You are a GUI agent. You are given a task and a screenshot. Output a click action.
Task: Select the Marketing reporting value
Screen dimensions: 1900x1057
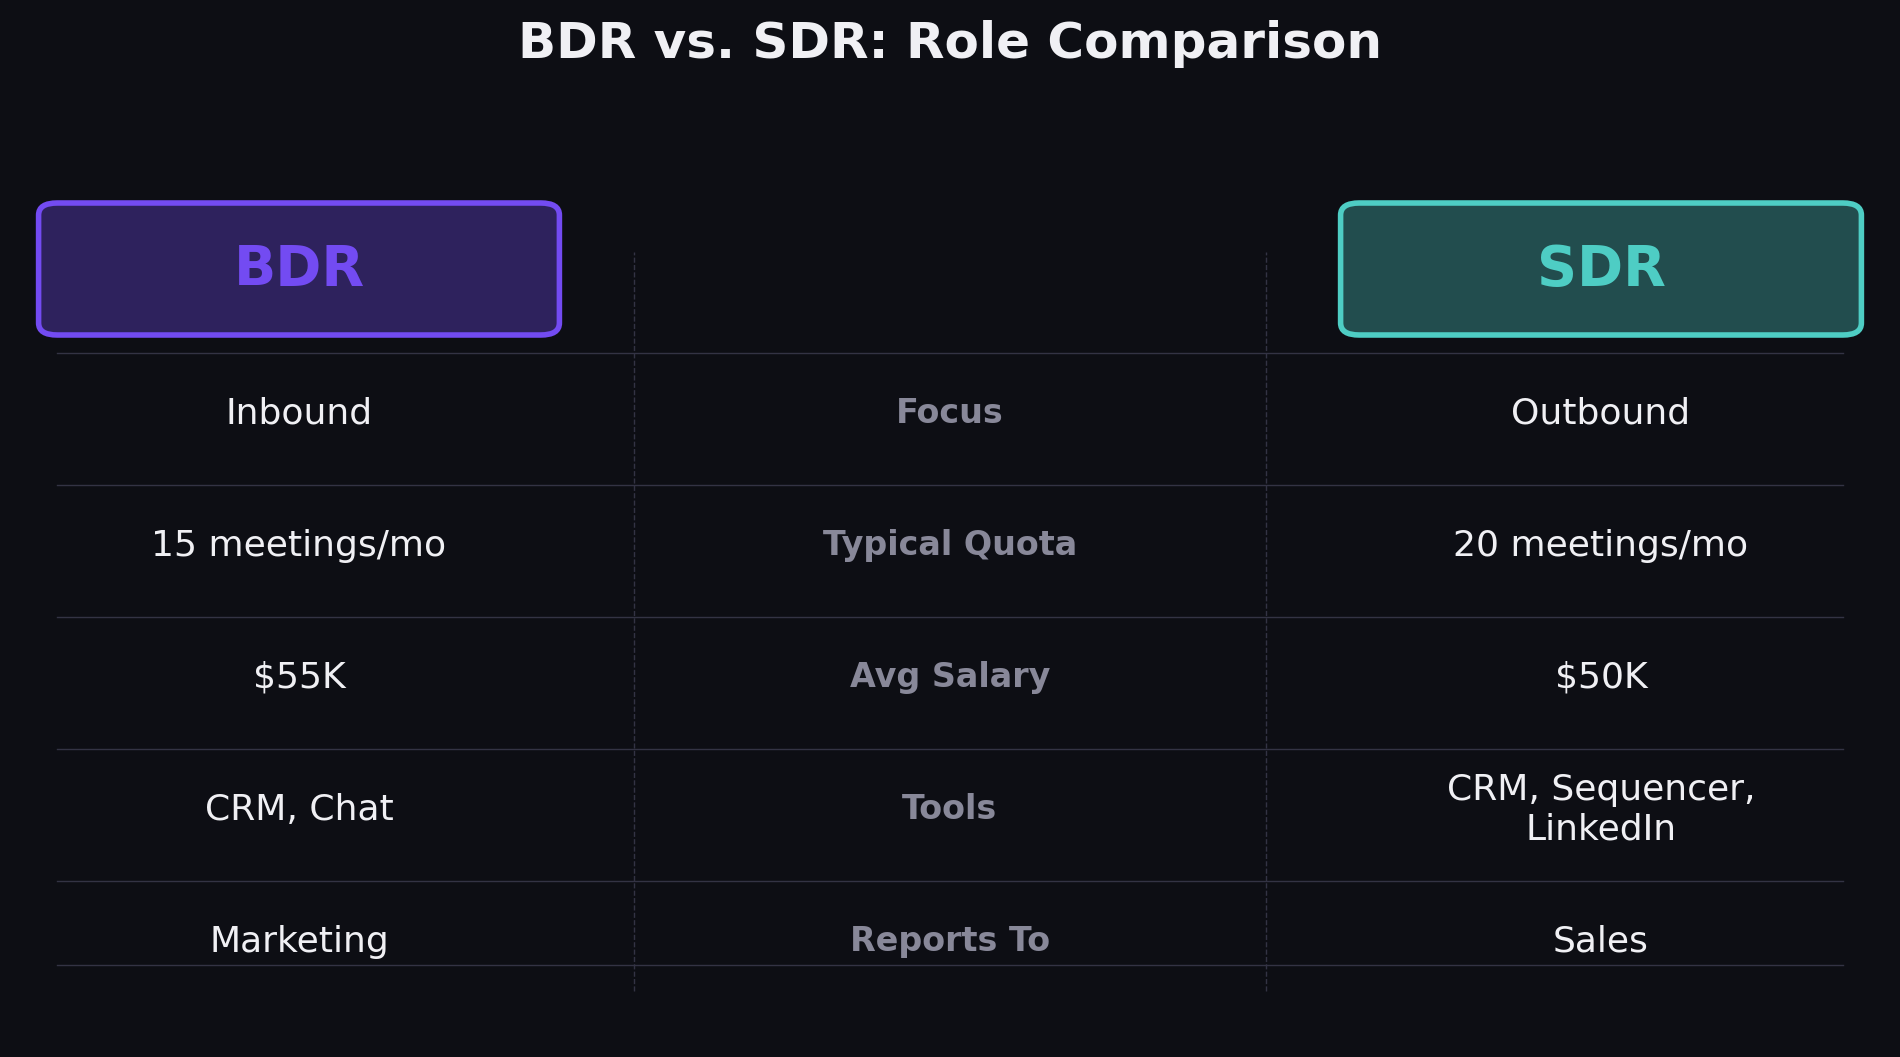click(299, 939)
